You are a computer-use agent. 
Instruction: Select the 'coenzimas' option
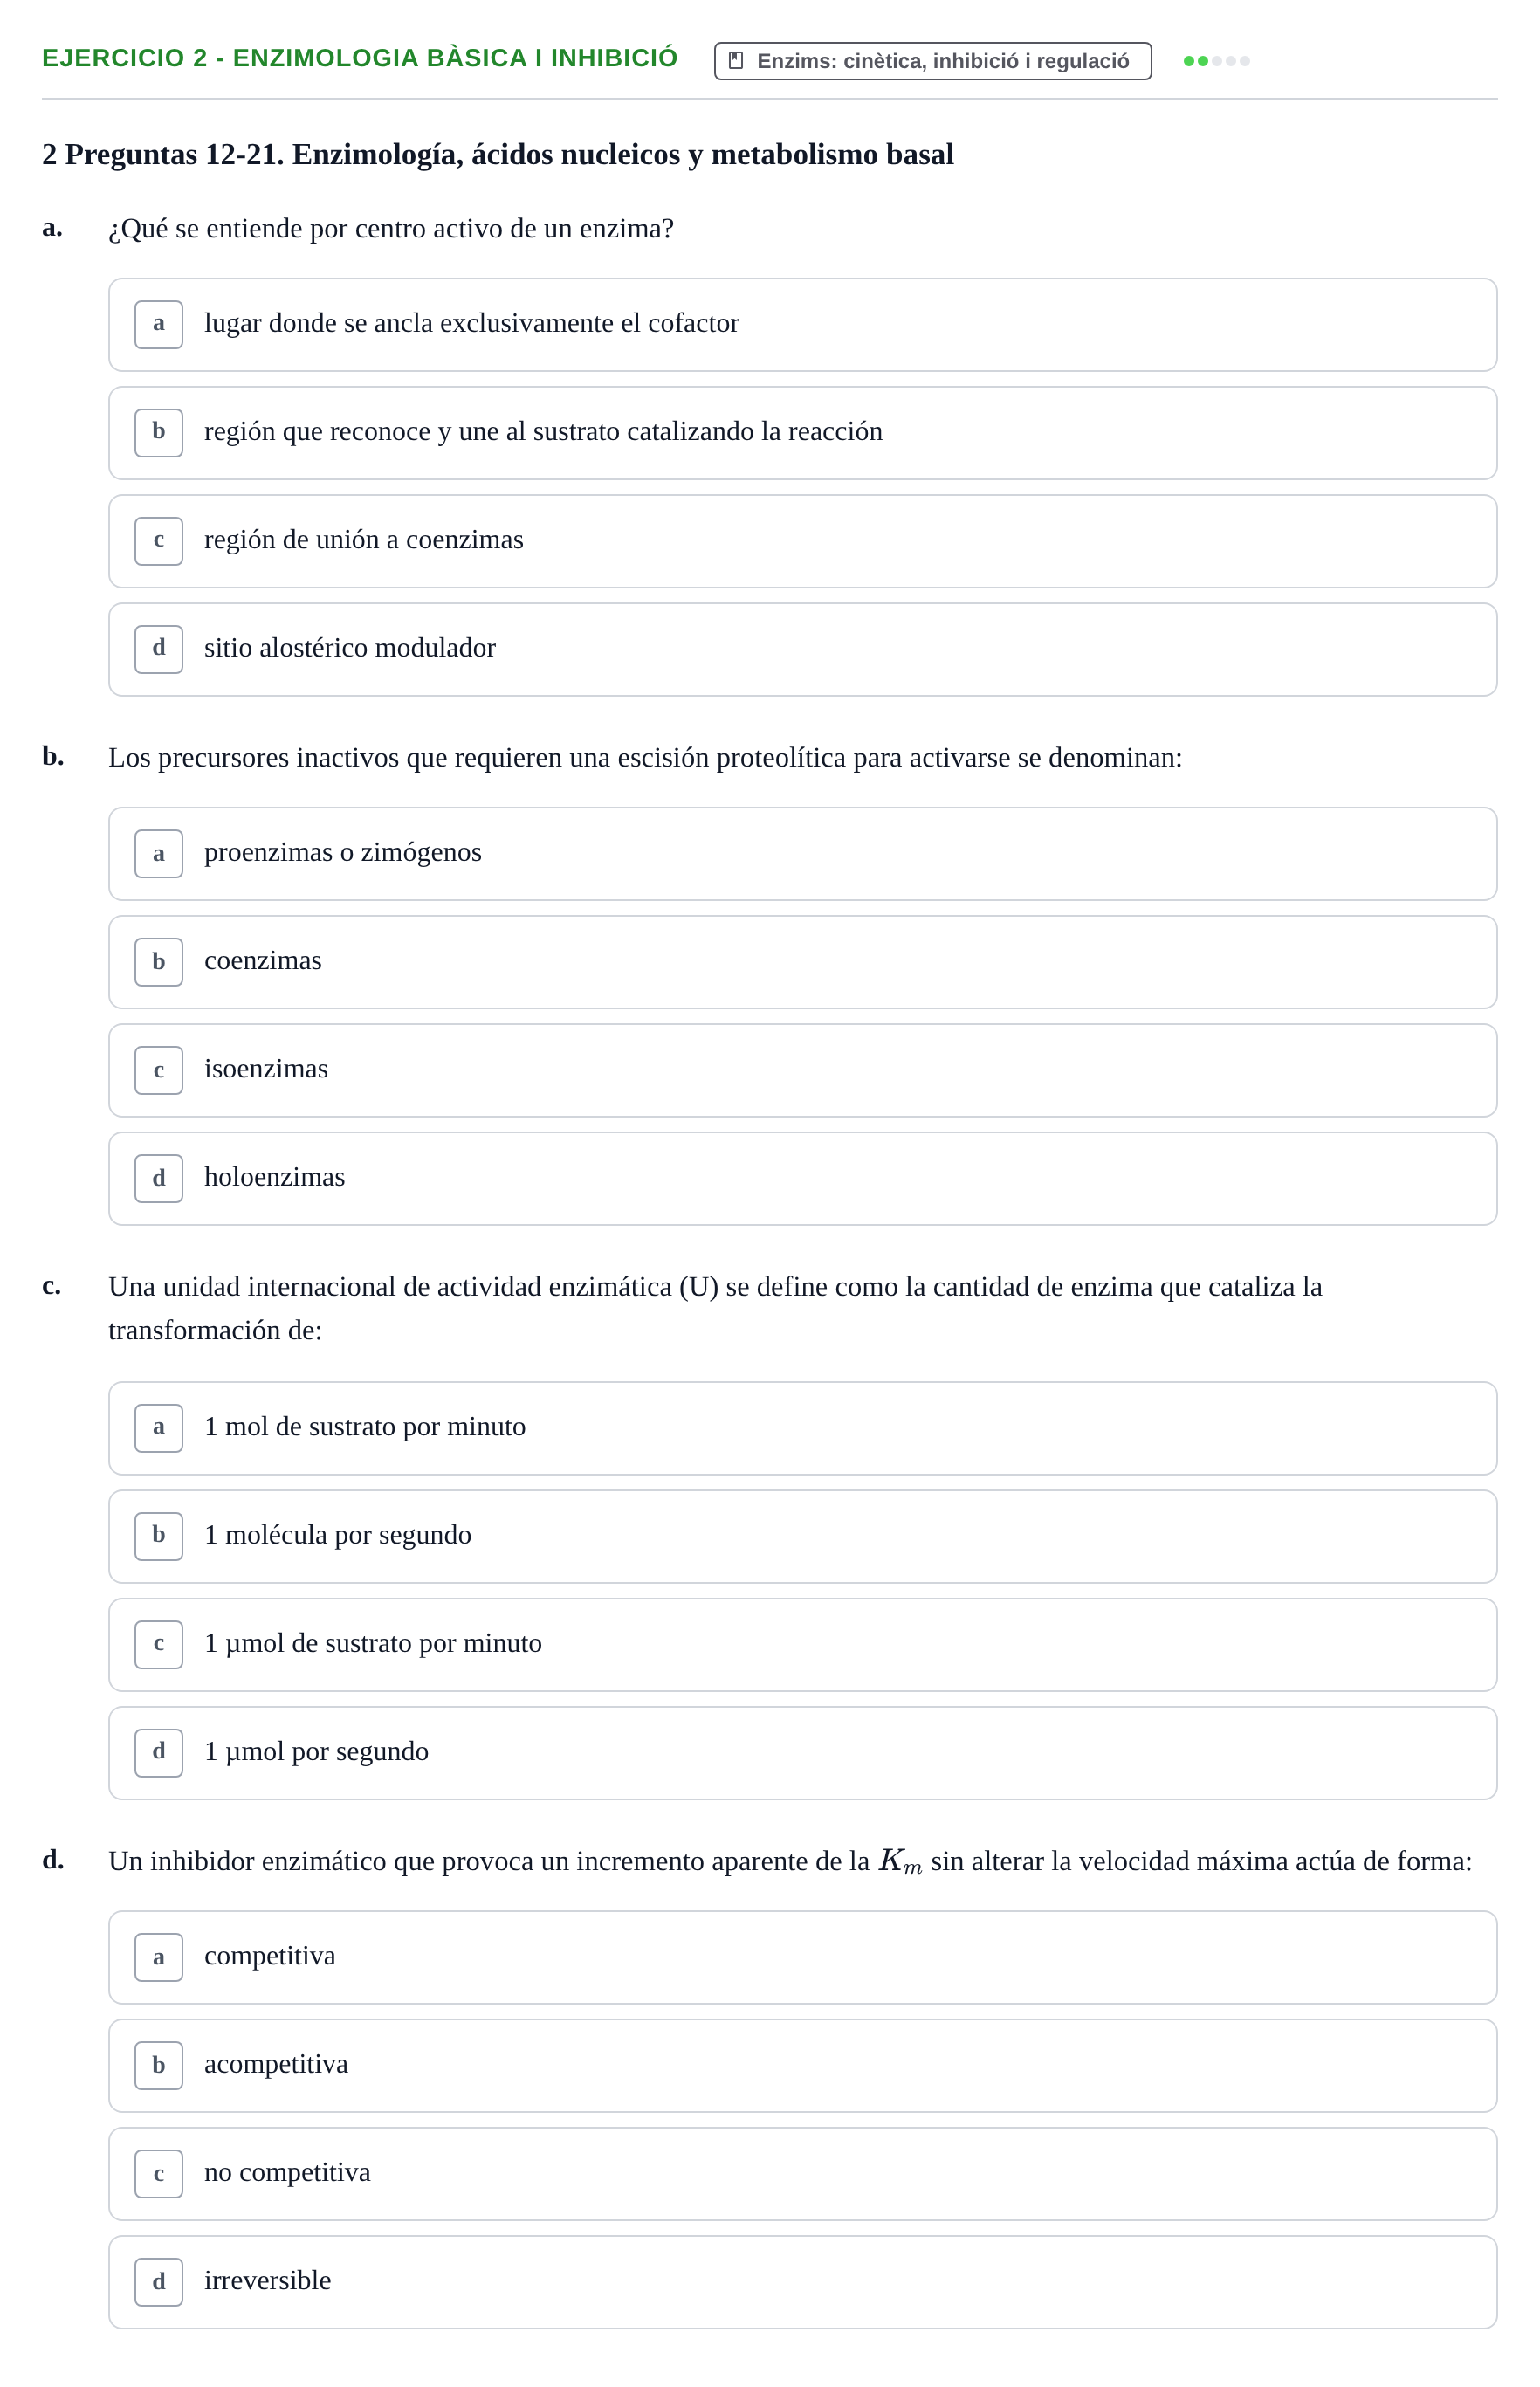click(802, 962)
